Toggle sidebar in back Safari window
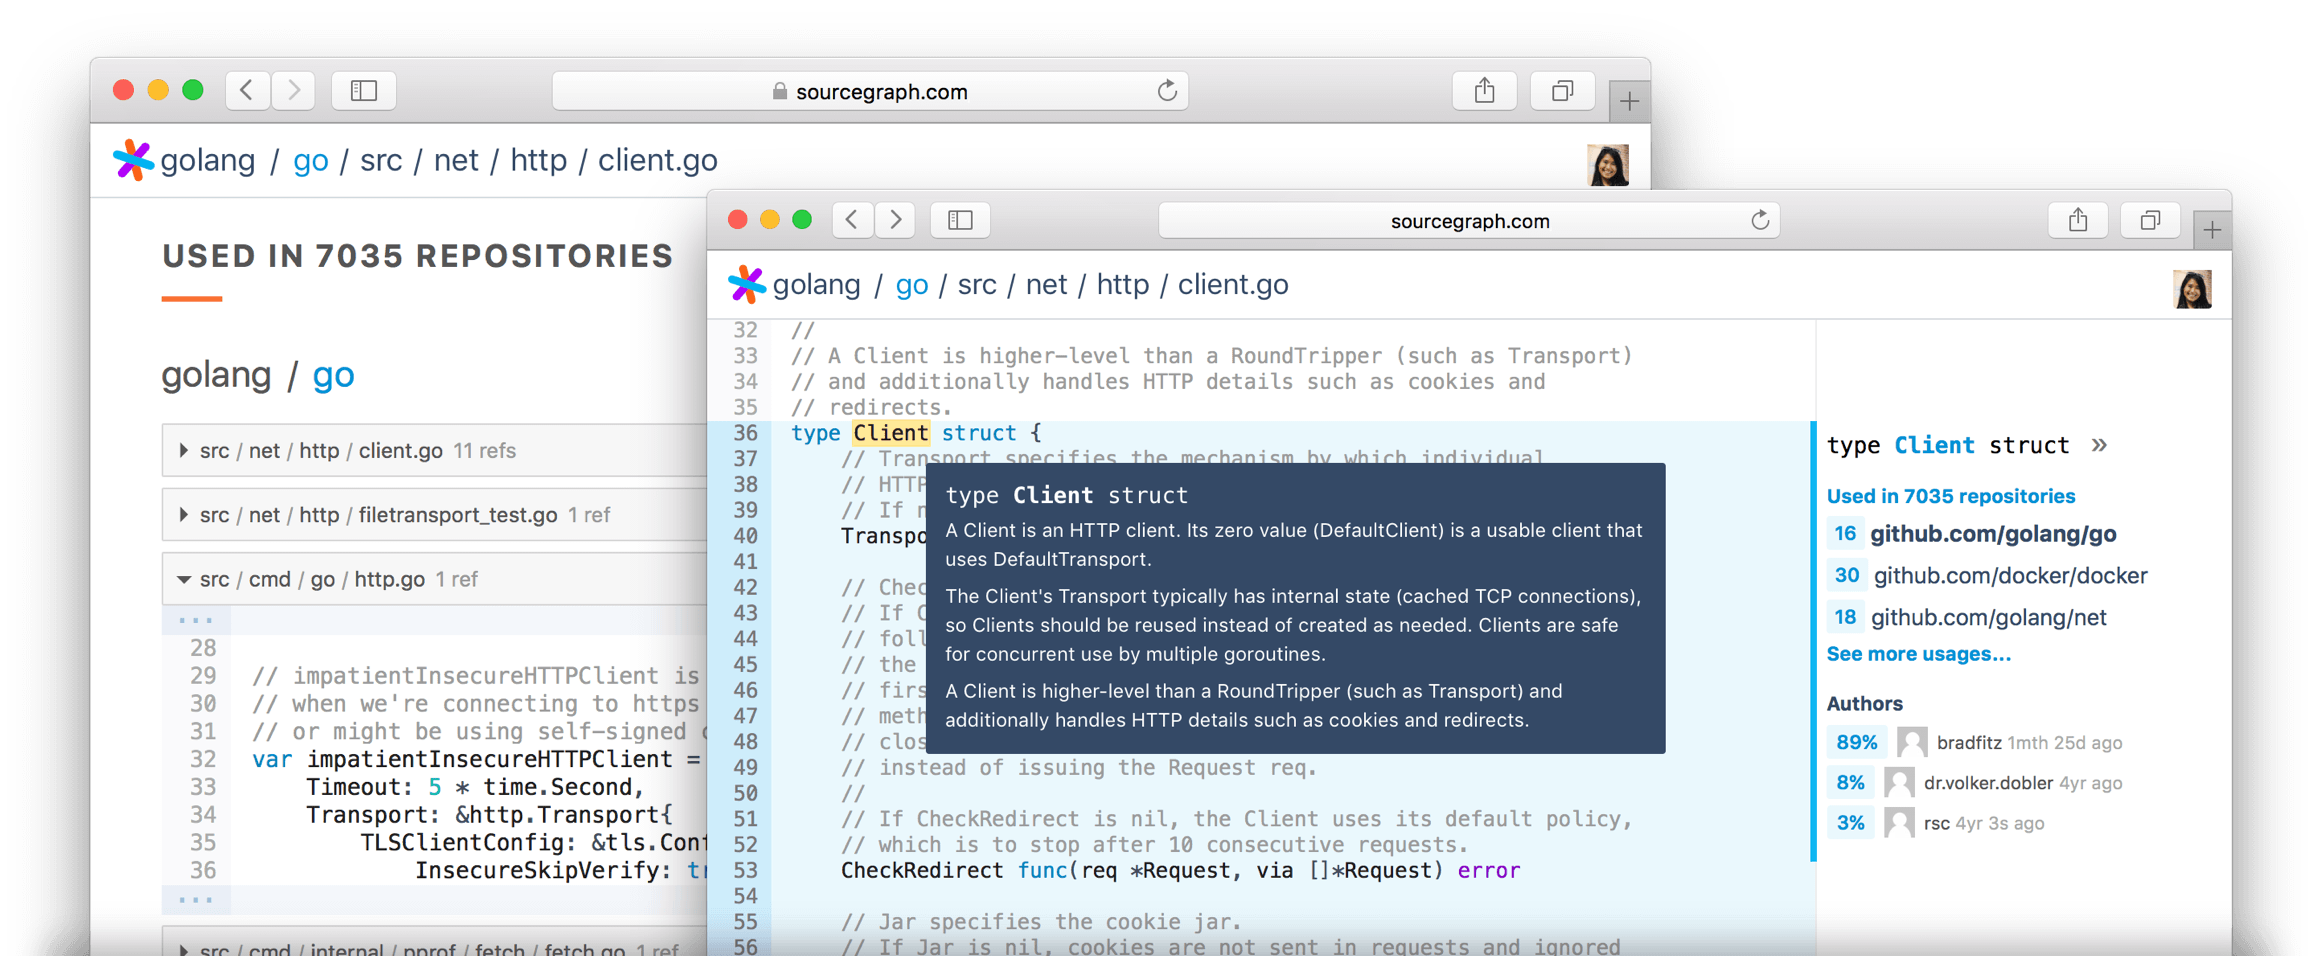 [364, 91]
